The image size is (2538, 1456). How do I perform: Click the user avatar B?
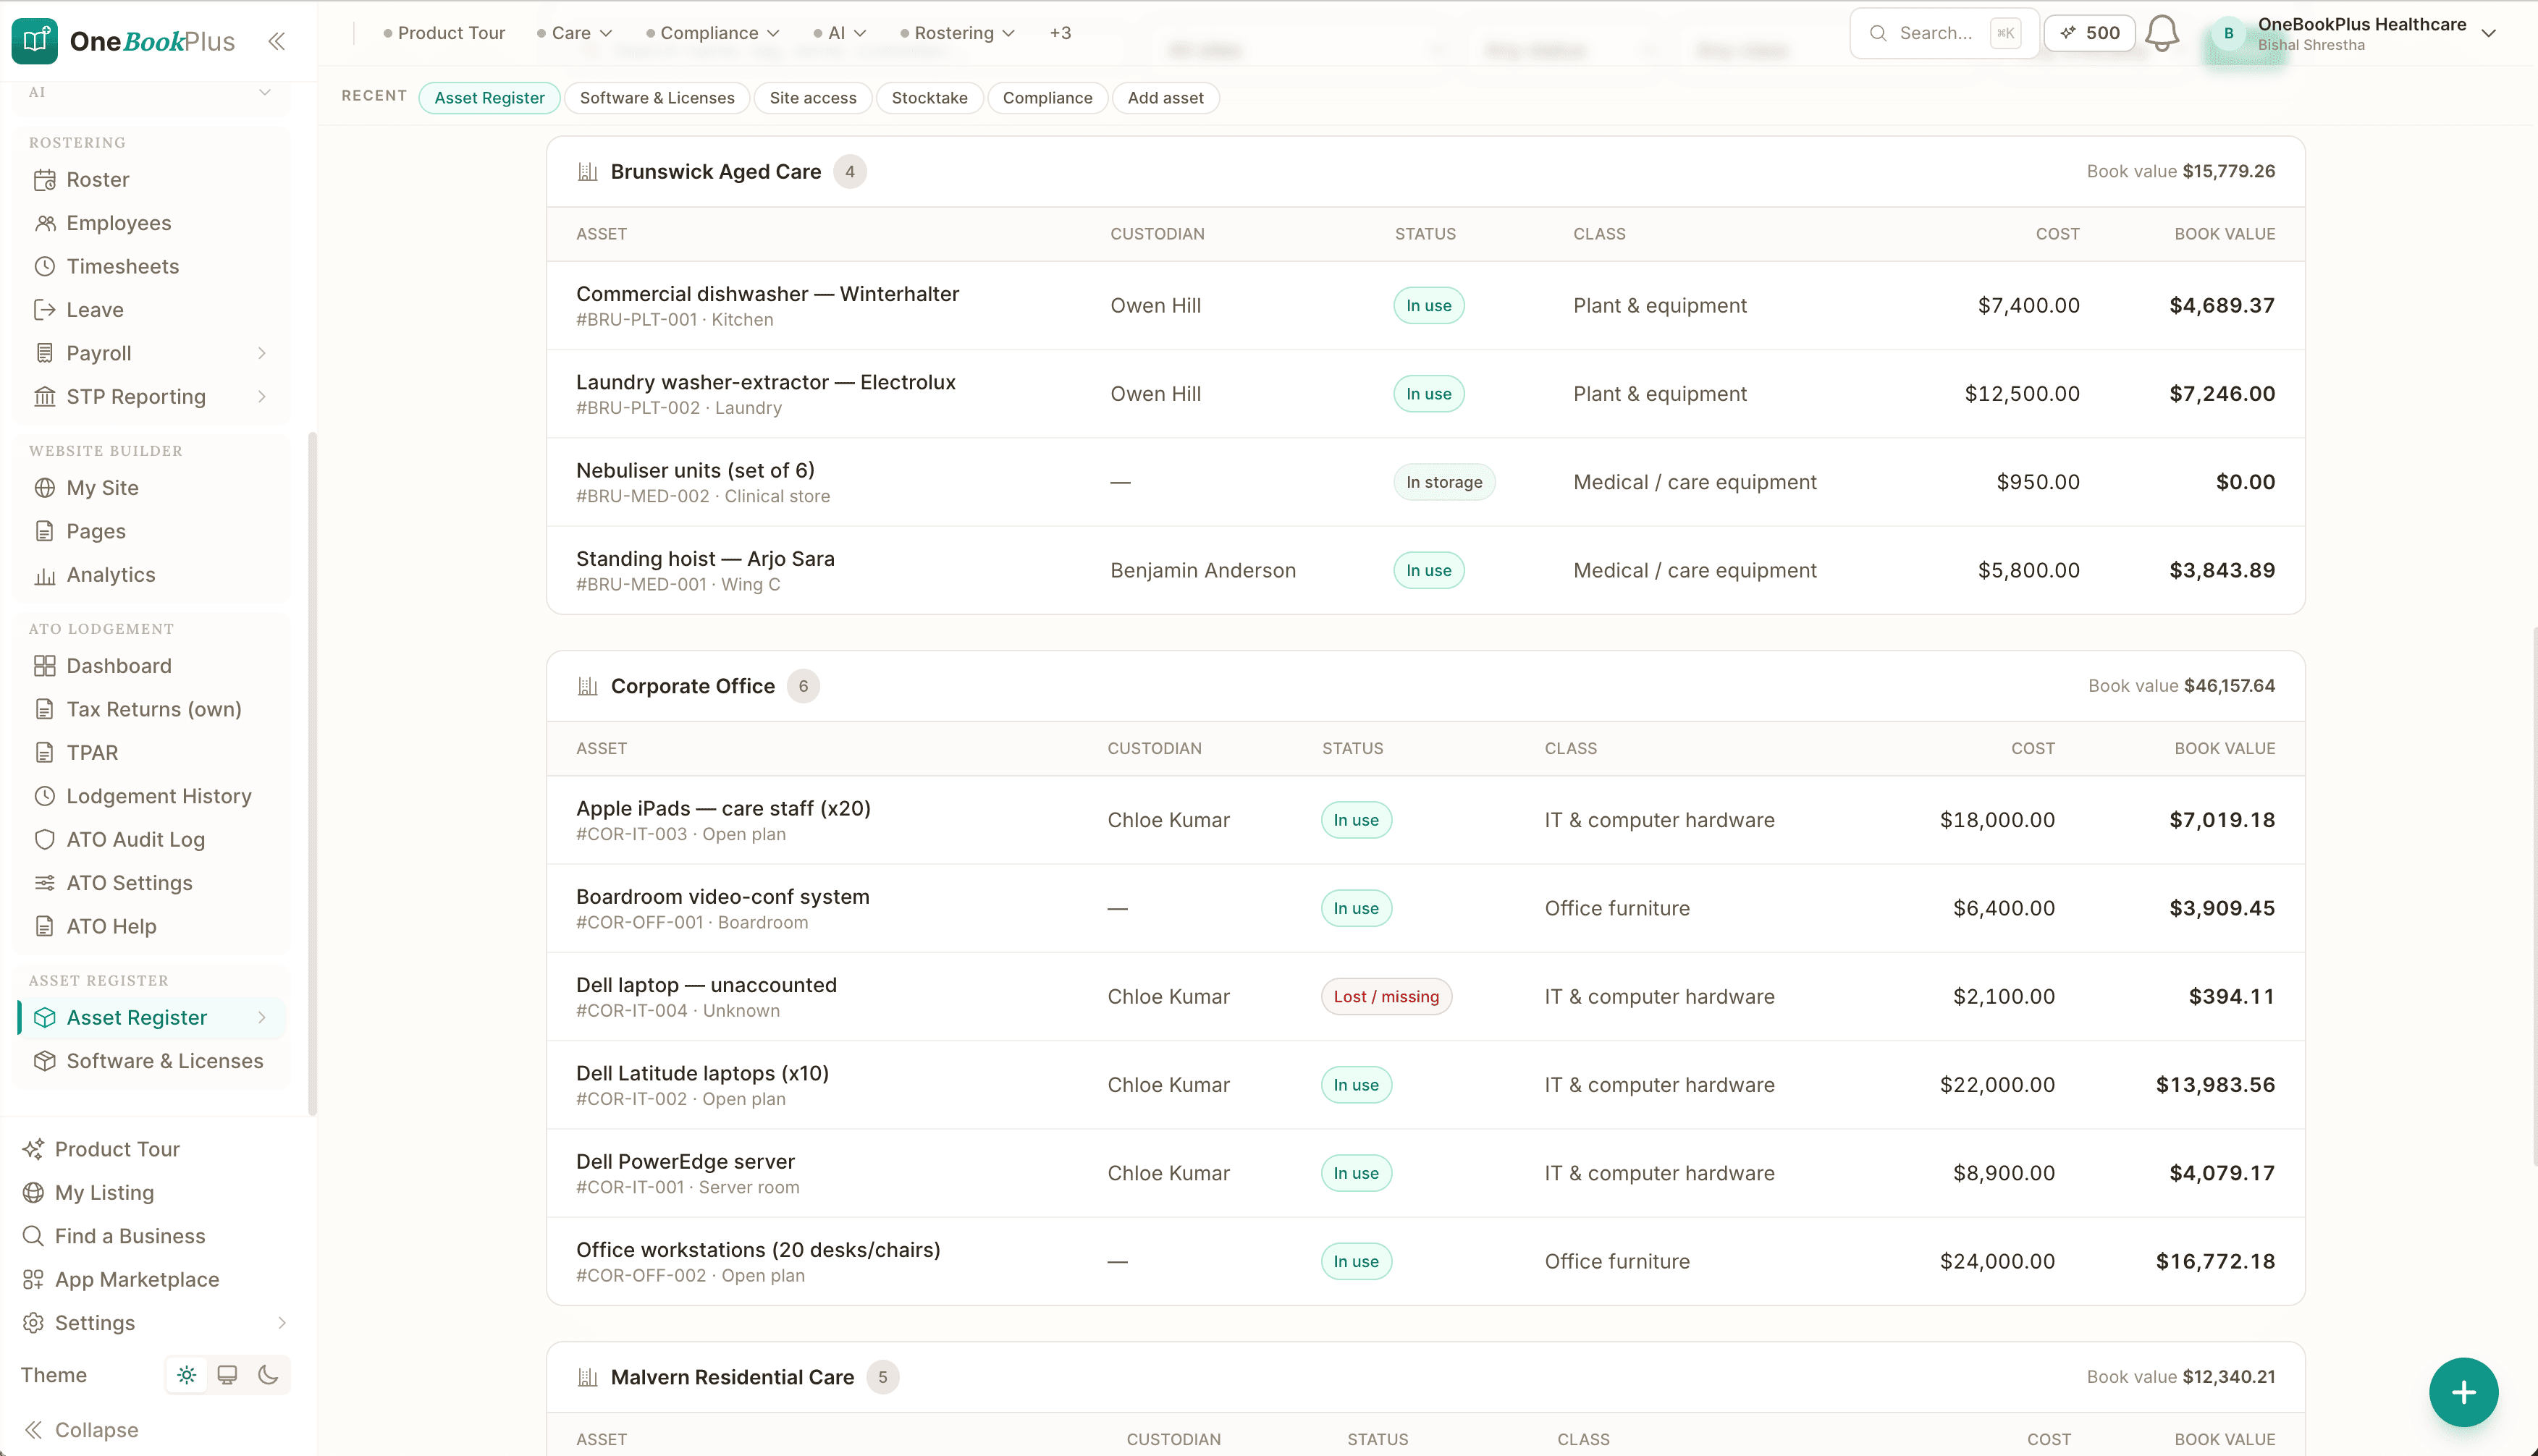2228,33
